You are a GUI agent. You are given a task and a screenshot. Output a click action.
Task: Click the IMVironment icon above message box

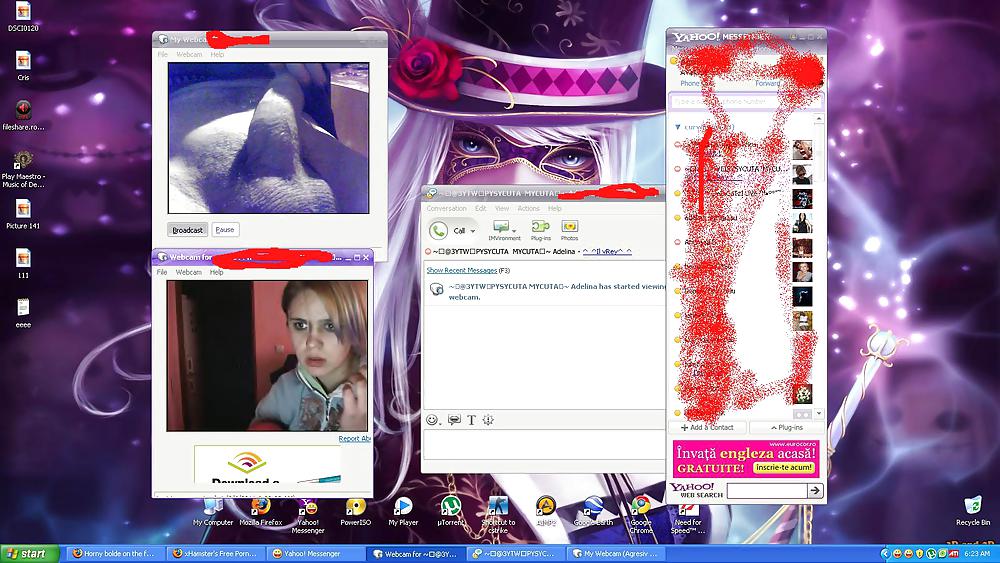tap(453, 420)
